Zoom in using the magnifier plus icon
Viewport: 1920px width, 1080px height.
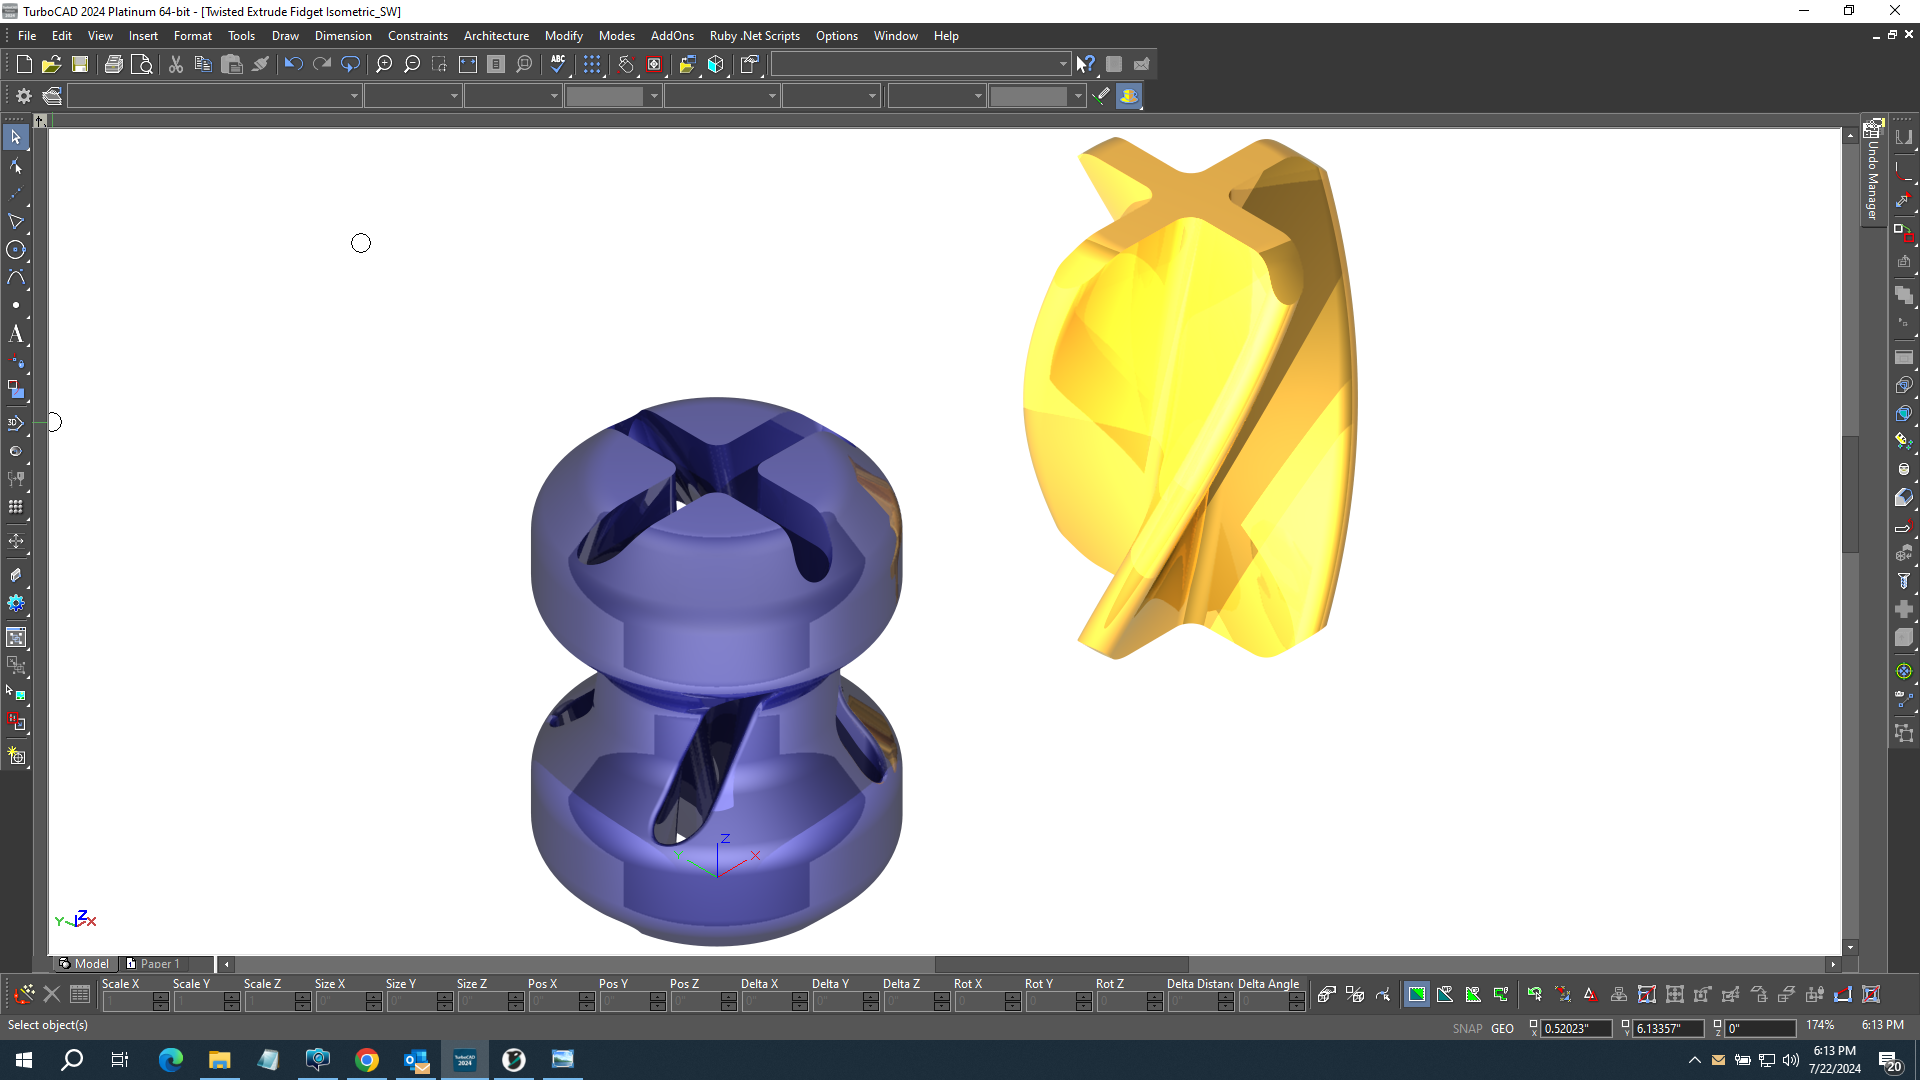pyautogui.click(x=384, y=64)
